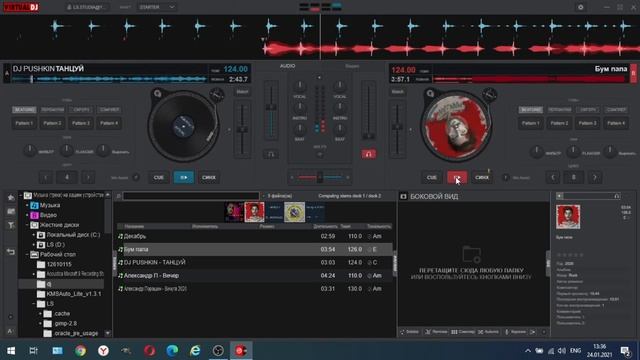Image resolution: width=640 pixels, height=360 pixels.
Task: Open Windows Start menu
Action: 11,351
